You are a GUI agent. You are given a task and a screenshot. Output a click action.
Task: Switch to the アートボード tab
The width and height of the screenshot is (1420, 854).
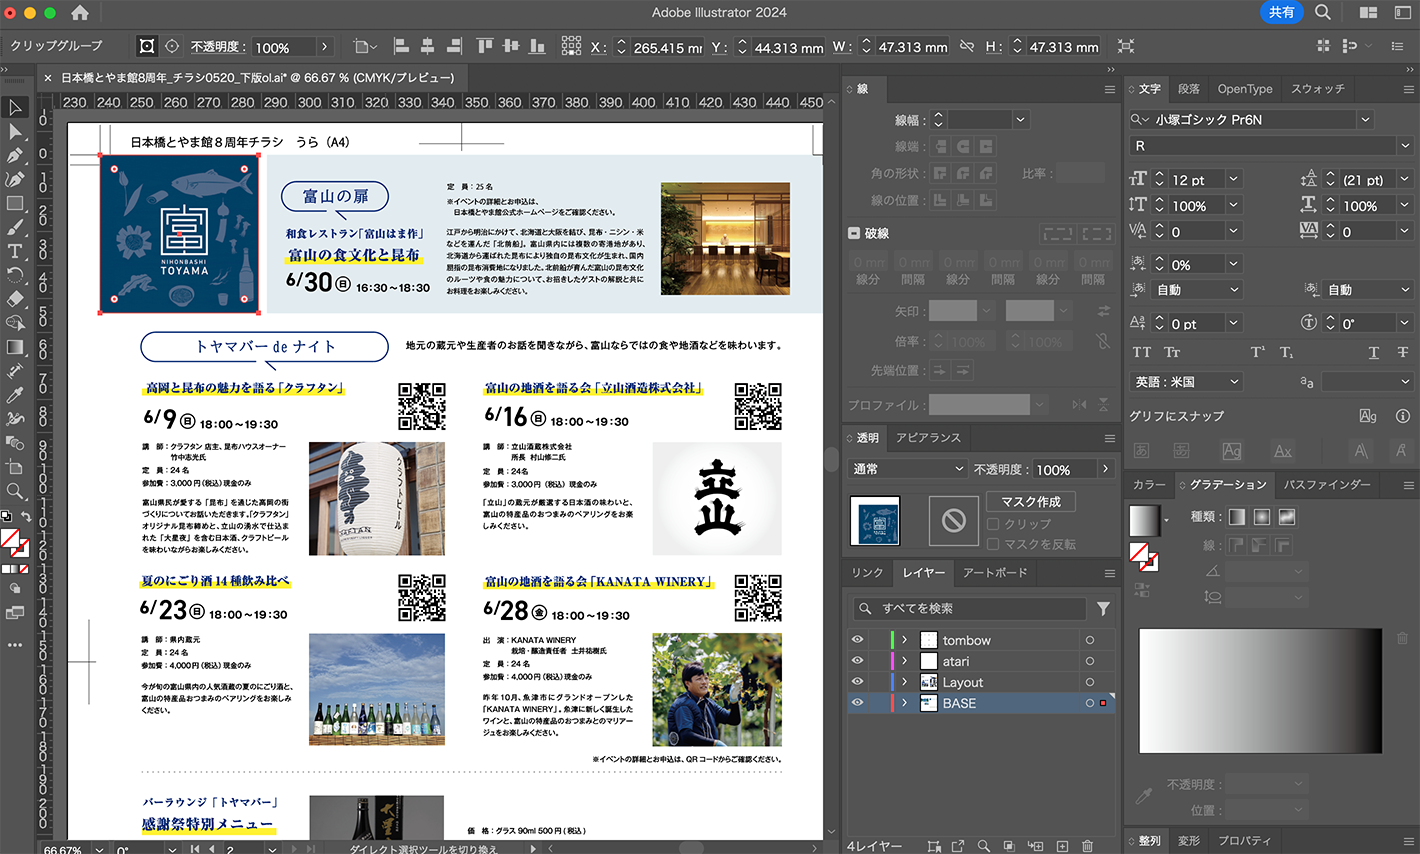point(995,573)
